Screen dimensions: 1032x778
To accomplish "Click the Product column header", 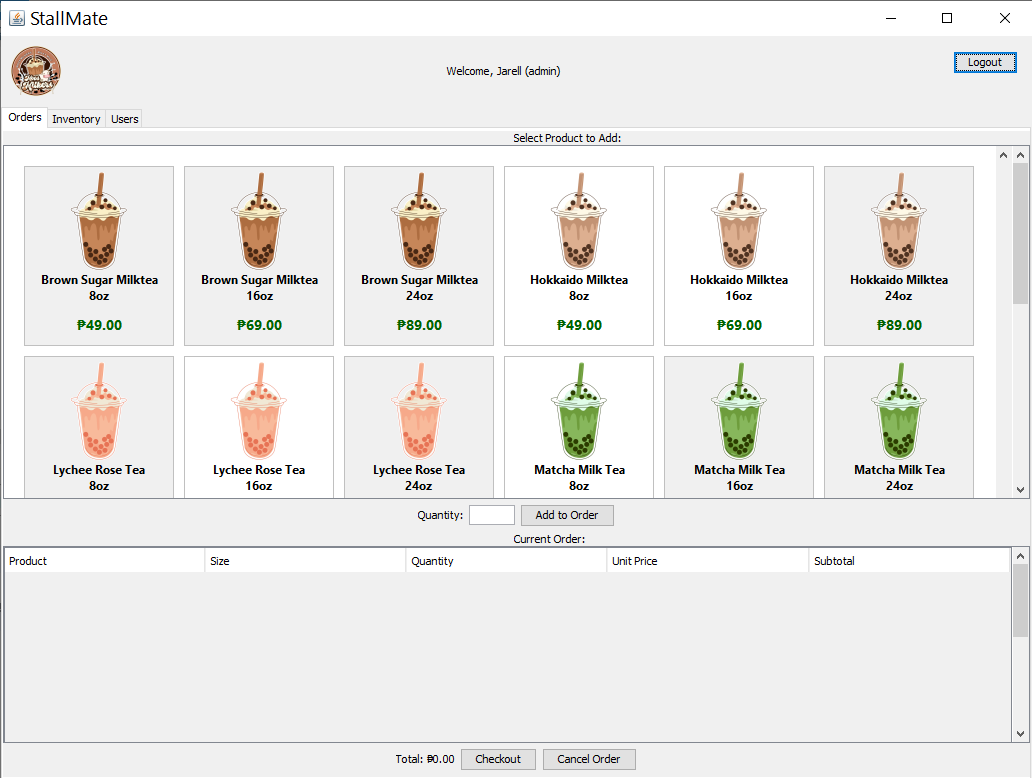I will coord(104,561).
